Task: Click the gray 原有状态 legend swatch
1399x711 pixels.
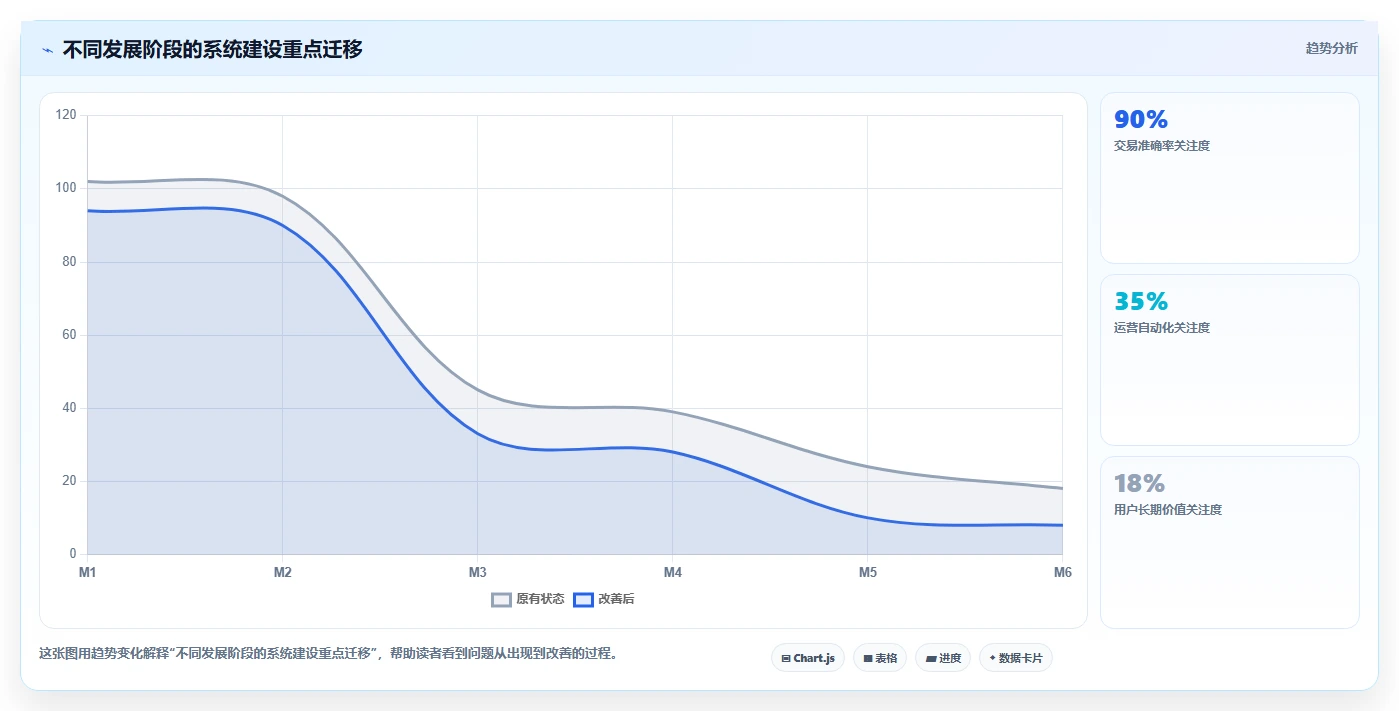Action: [502, 599]
